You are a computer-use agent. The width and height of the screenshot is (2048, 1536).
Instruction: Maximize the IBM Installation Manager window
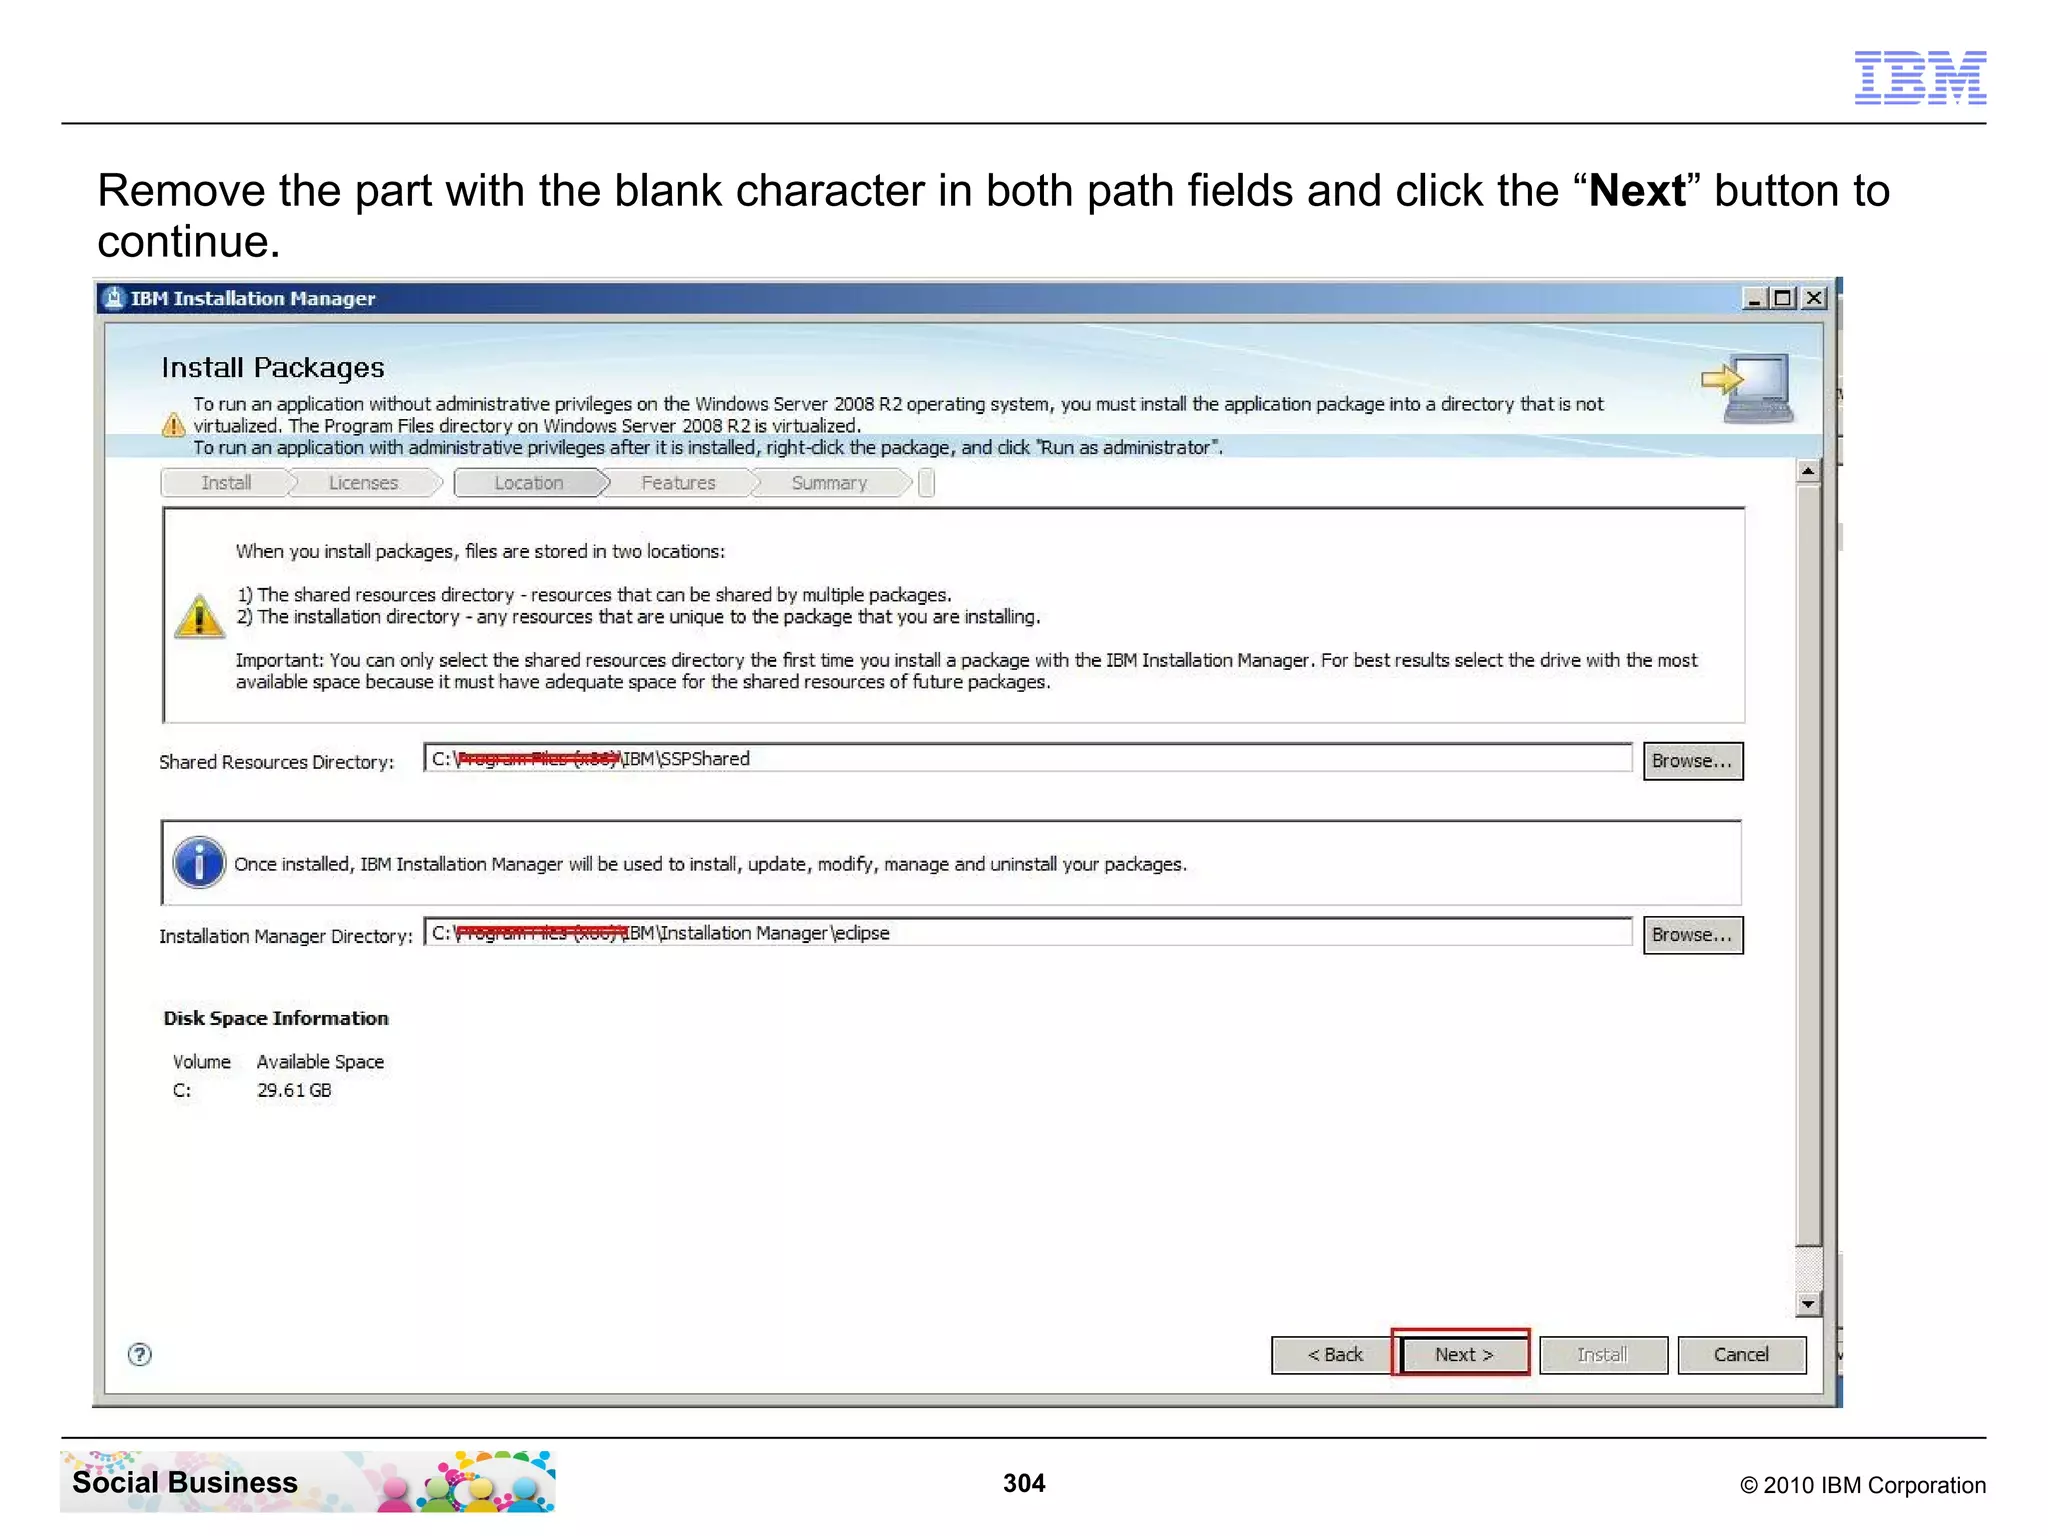click(x=1782, y=298)
